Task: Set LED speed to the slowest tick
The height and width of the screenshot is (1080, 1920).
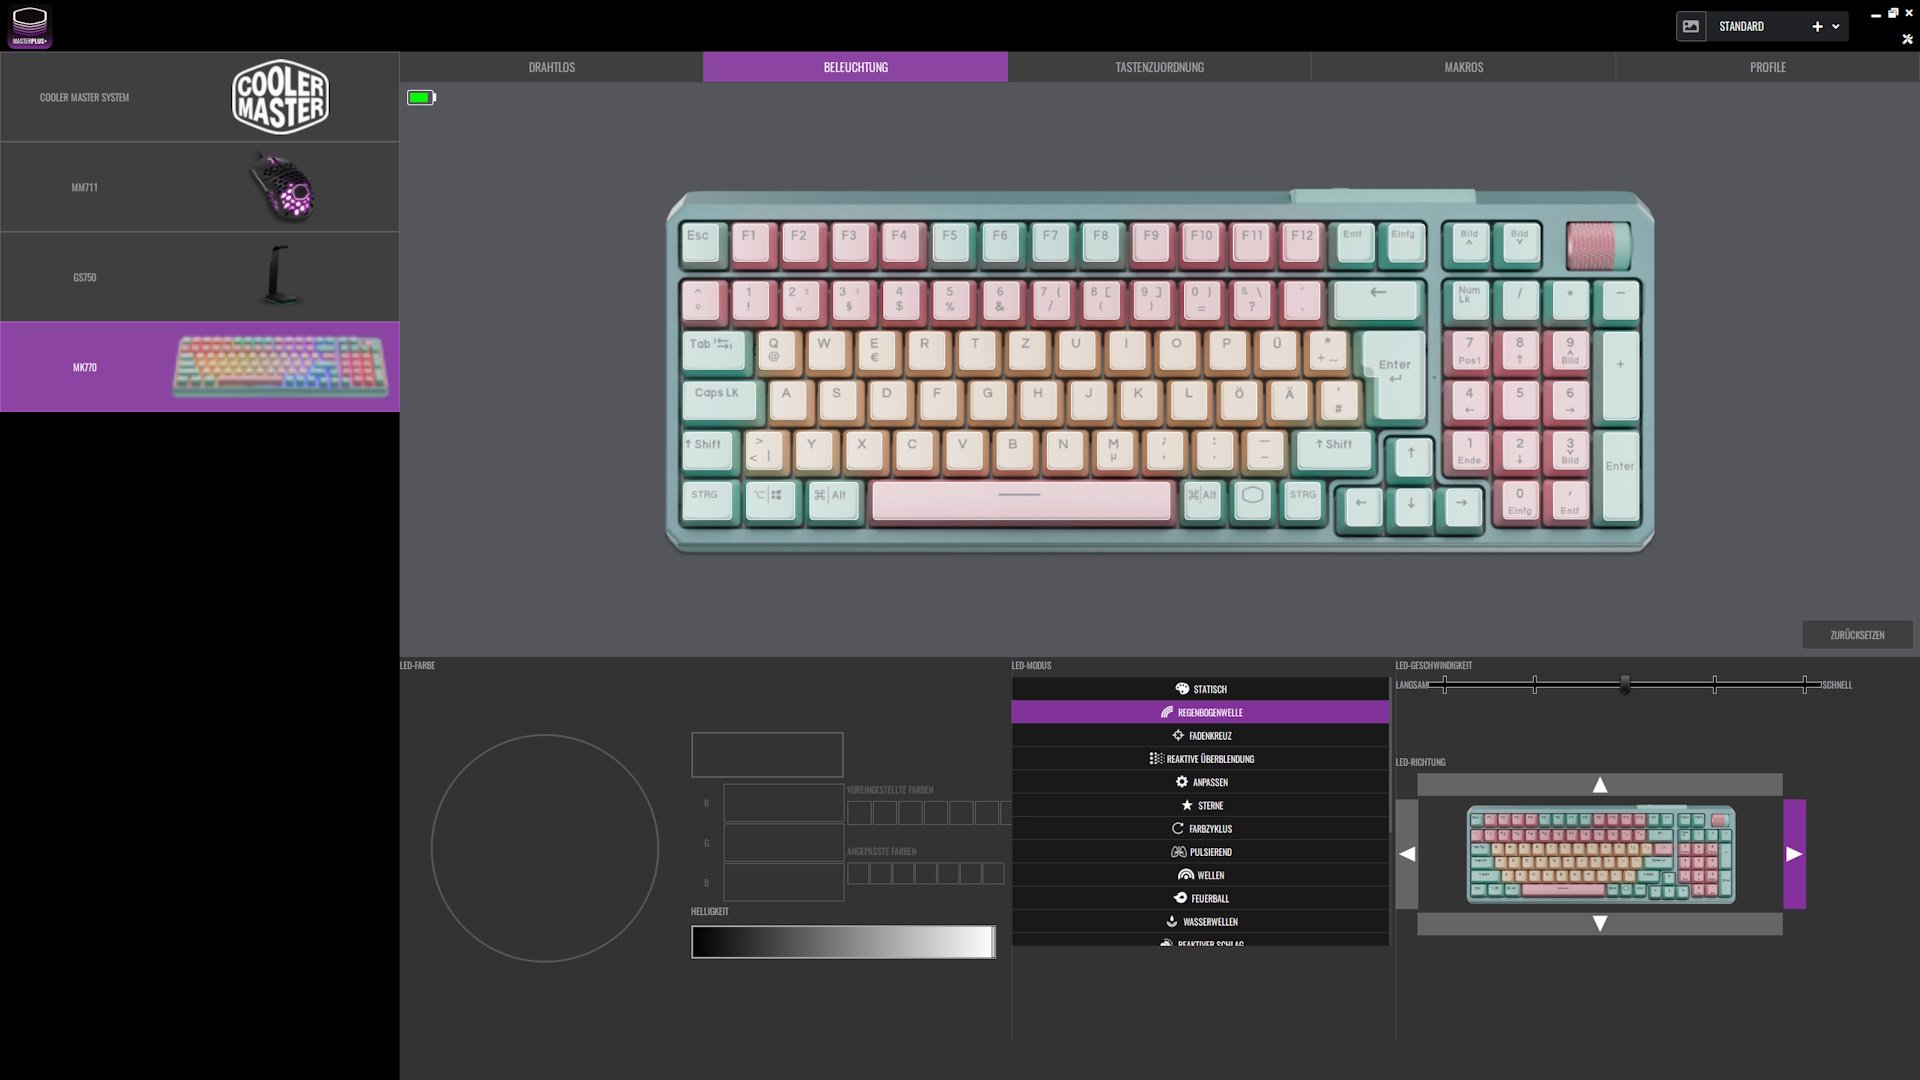Action: [x=1444, y=684]
